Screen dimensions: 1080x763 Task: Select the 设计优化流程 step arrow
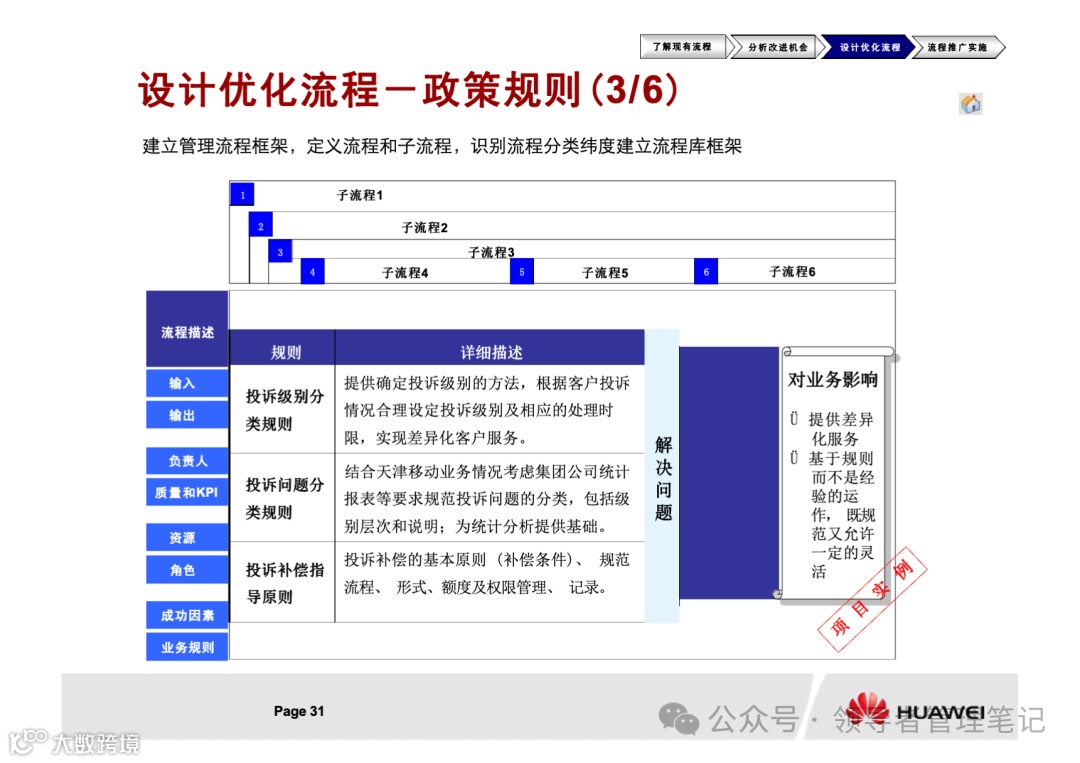[869, 47]
